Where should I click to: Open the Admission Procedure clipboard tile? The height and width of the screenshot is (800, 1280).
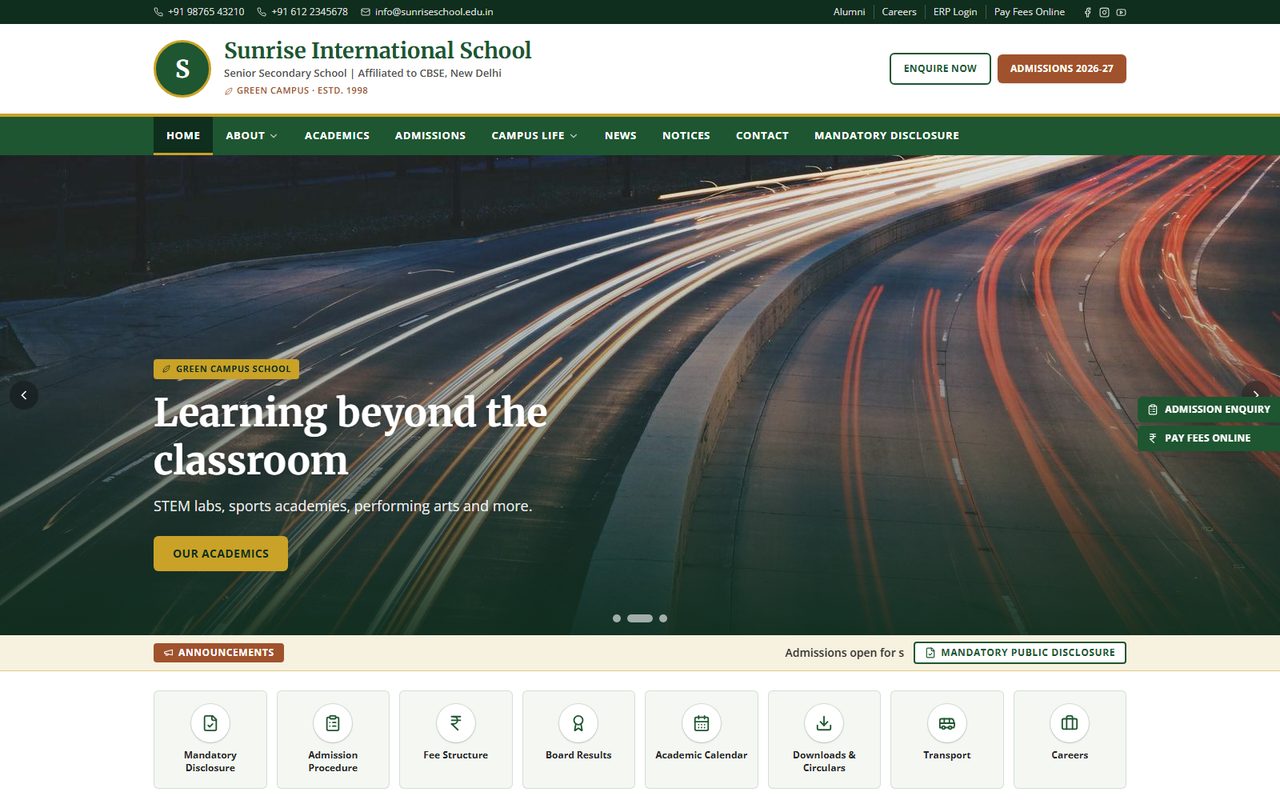pos(333,740)
